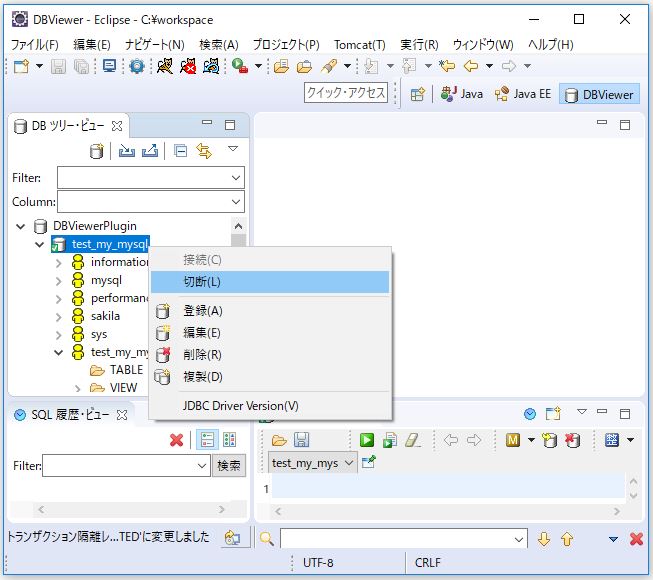
Task: Open the test_my_mys connection dropdown
Action: pyautogui.click(x=312, y=463)
